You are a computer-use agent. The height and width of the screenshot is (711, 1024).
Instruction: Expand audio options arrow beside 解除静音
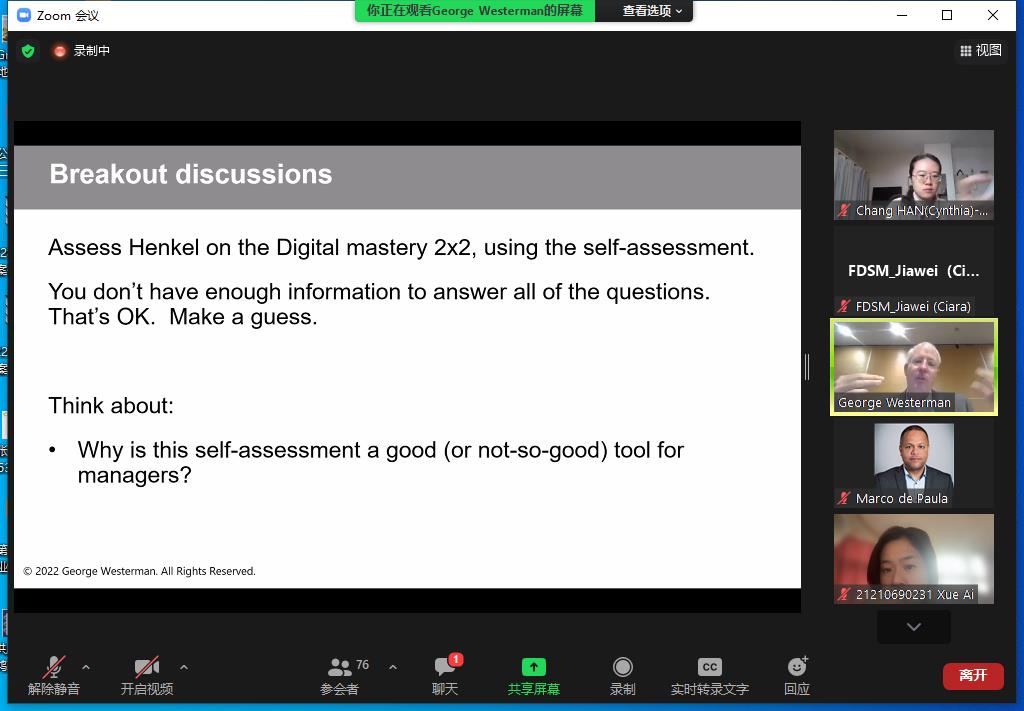click(86, 667)
